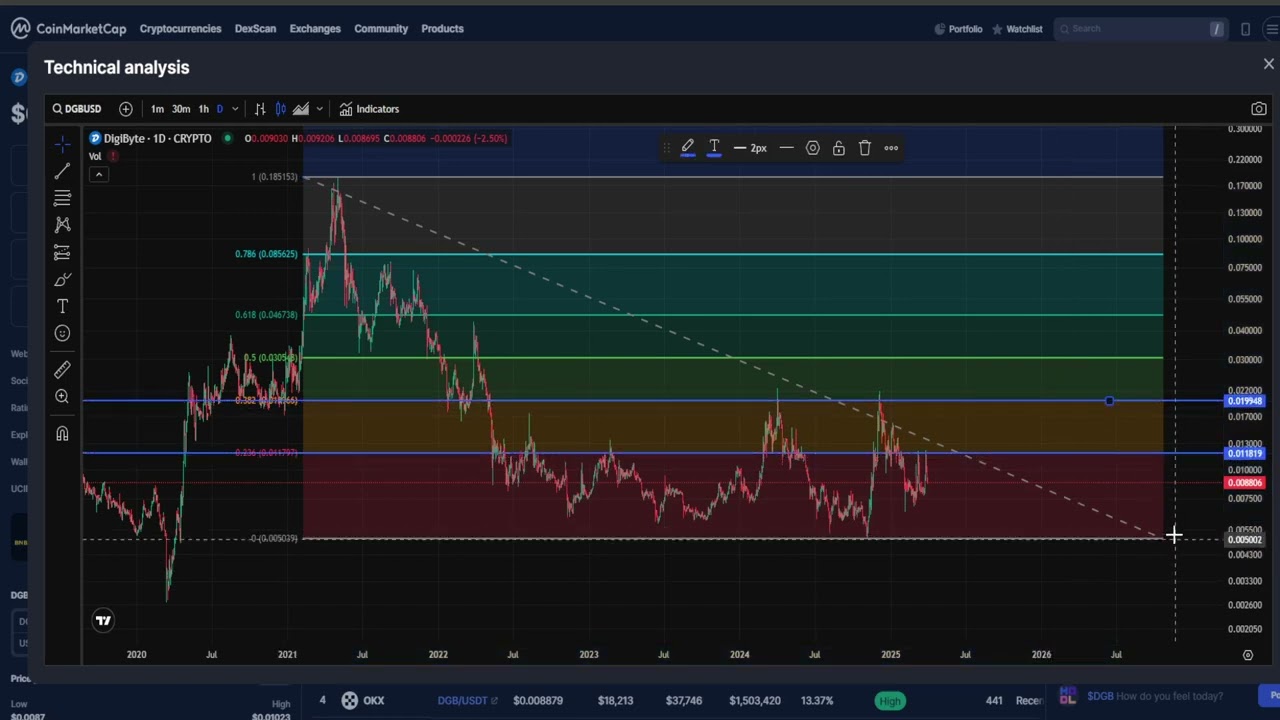Open the DGB/USDT market pair link
The image size is (1280, 720).
[x=467, y=701]
